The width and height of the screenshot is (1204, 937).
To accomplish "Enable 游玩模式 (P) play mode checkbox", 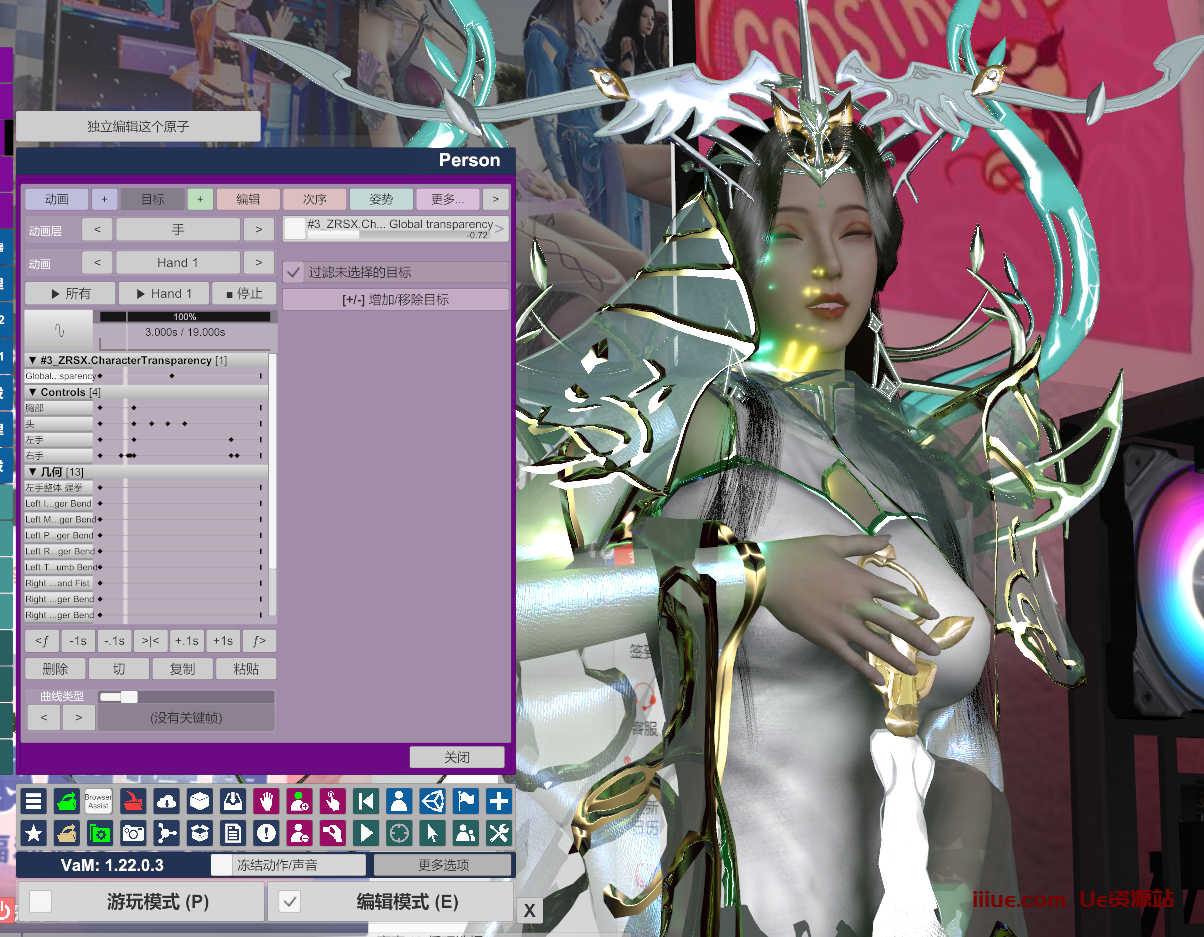I will pos(41,902).
